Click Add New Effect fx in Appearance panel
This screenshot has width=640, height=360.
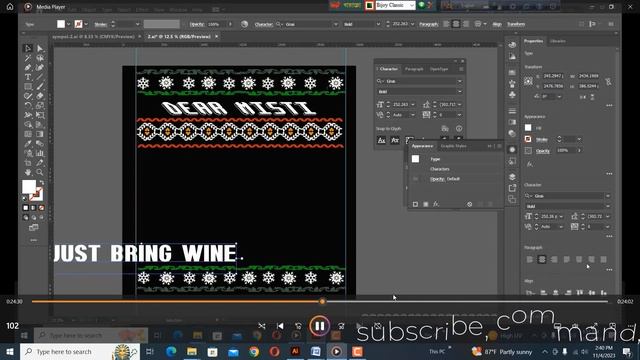coord(436,204)
